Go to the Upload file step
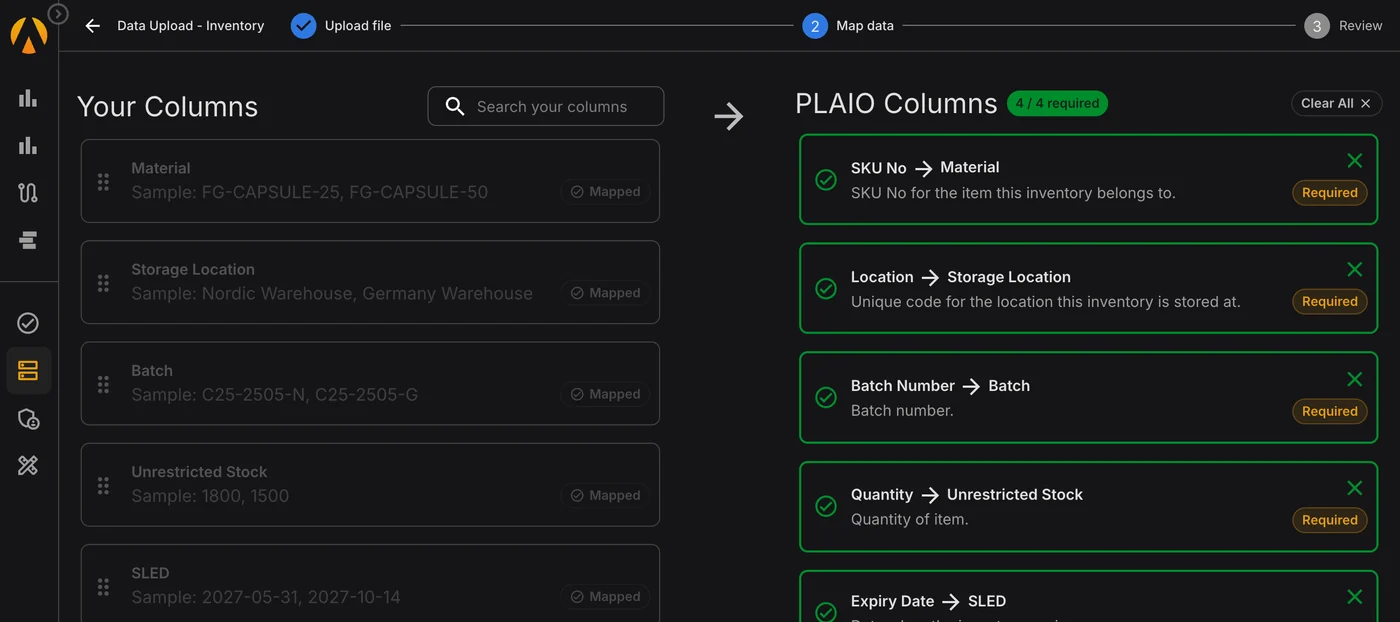The height and width of the screenshot is (622, 1400). 342,26
